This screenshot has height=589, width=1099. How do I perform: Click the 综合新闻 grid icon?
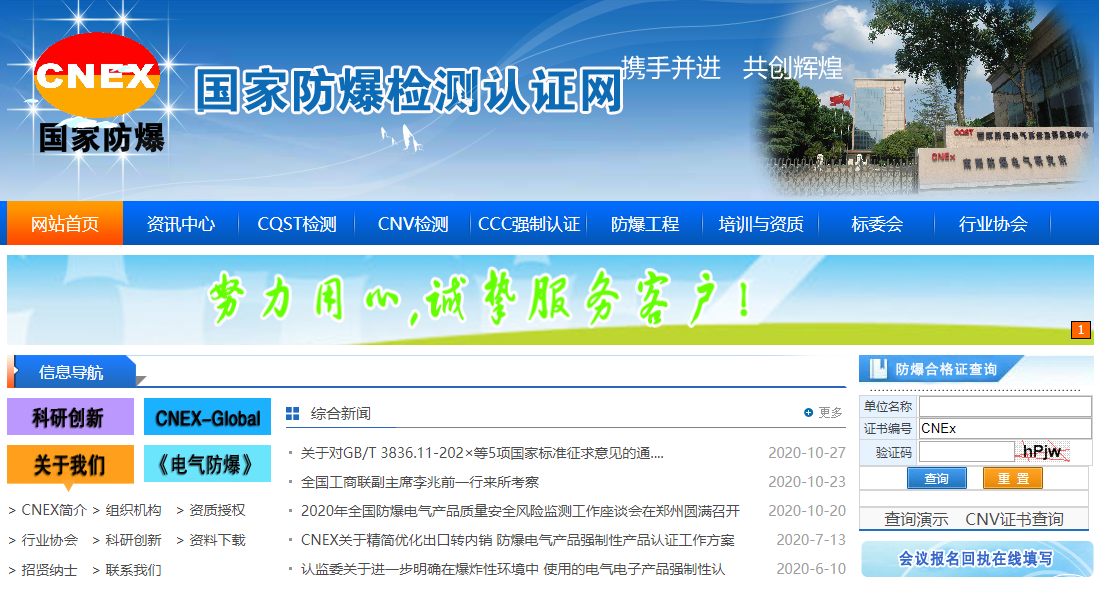(x=292, y=414)
